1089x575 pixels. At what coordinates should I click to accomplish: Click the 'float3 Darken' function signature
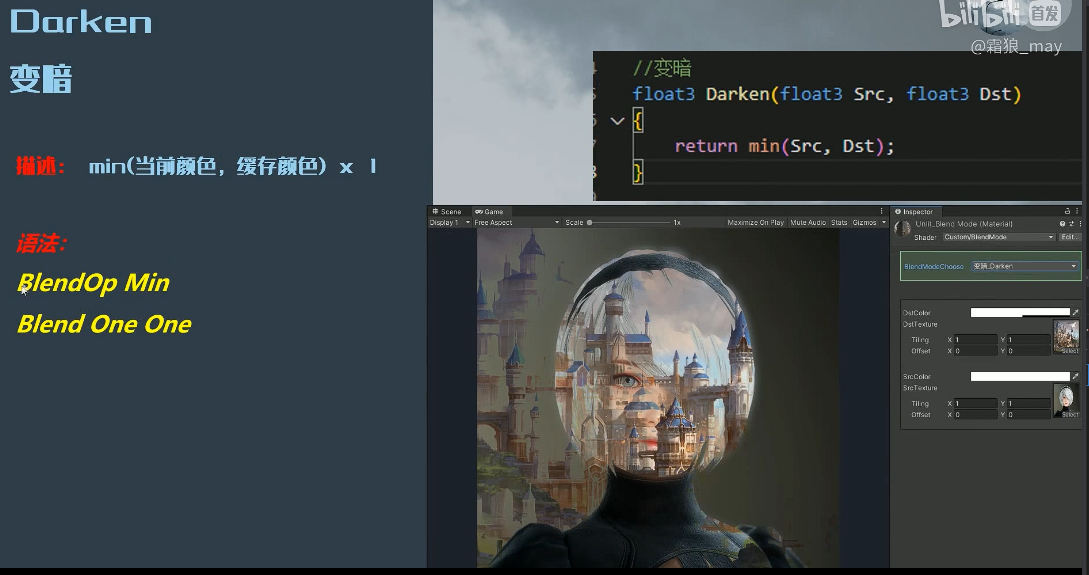826,94
